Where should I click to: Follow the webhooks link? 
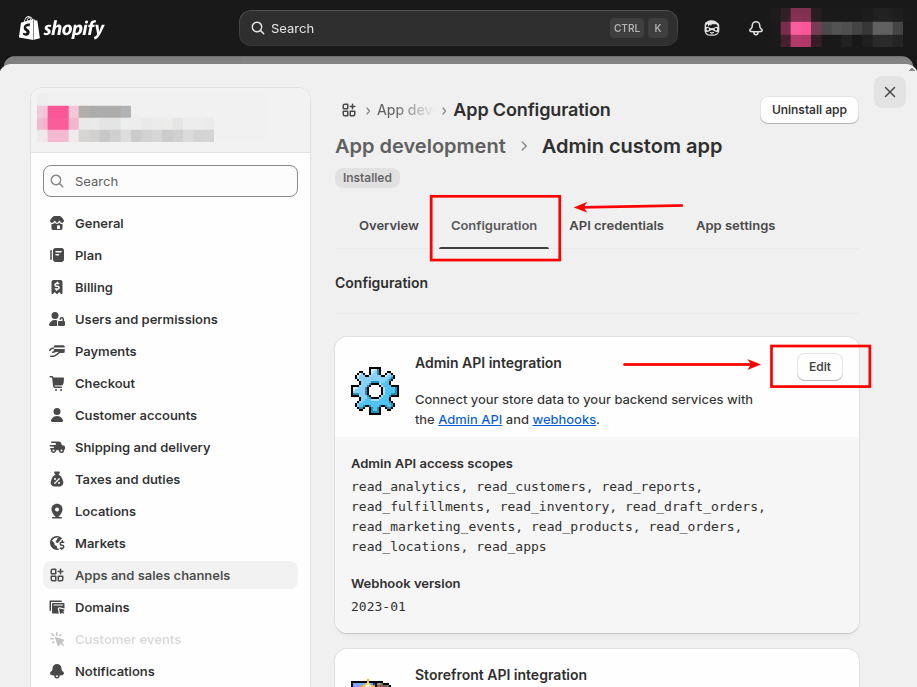[x=564, y=420]
